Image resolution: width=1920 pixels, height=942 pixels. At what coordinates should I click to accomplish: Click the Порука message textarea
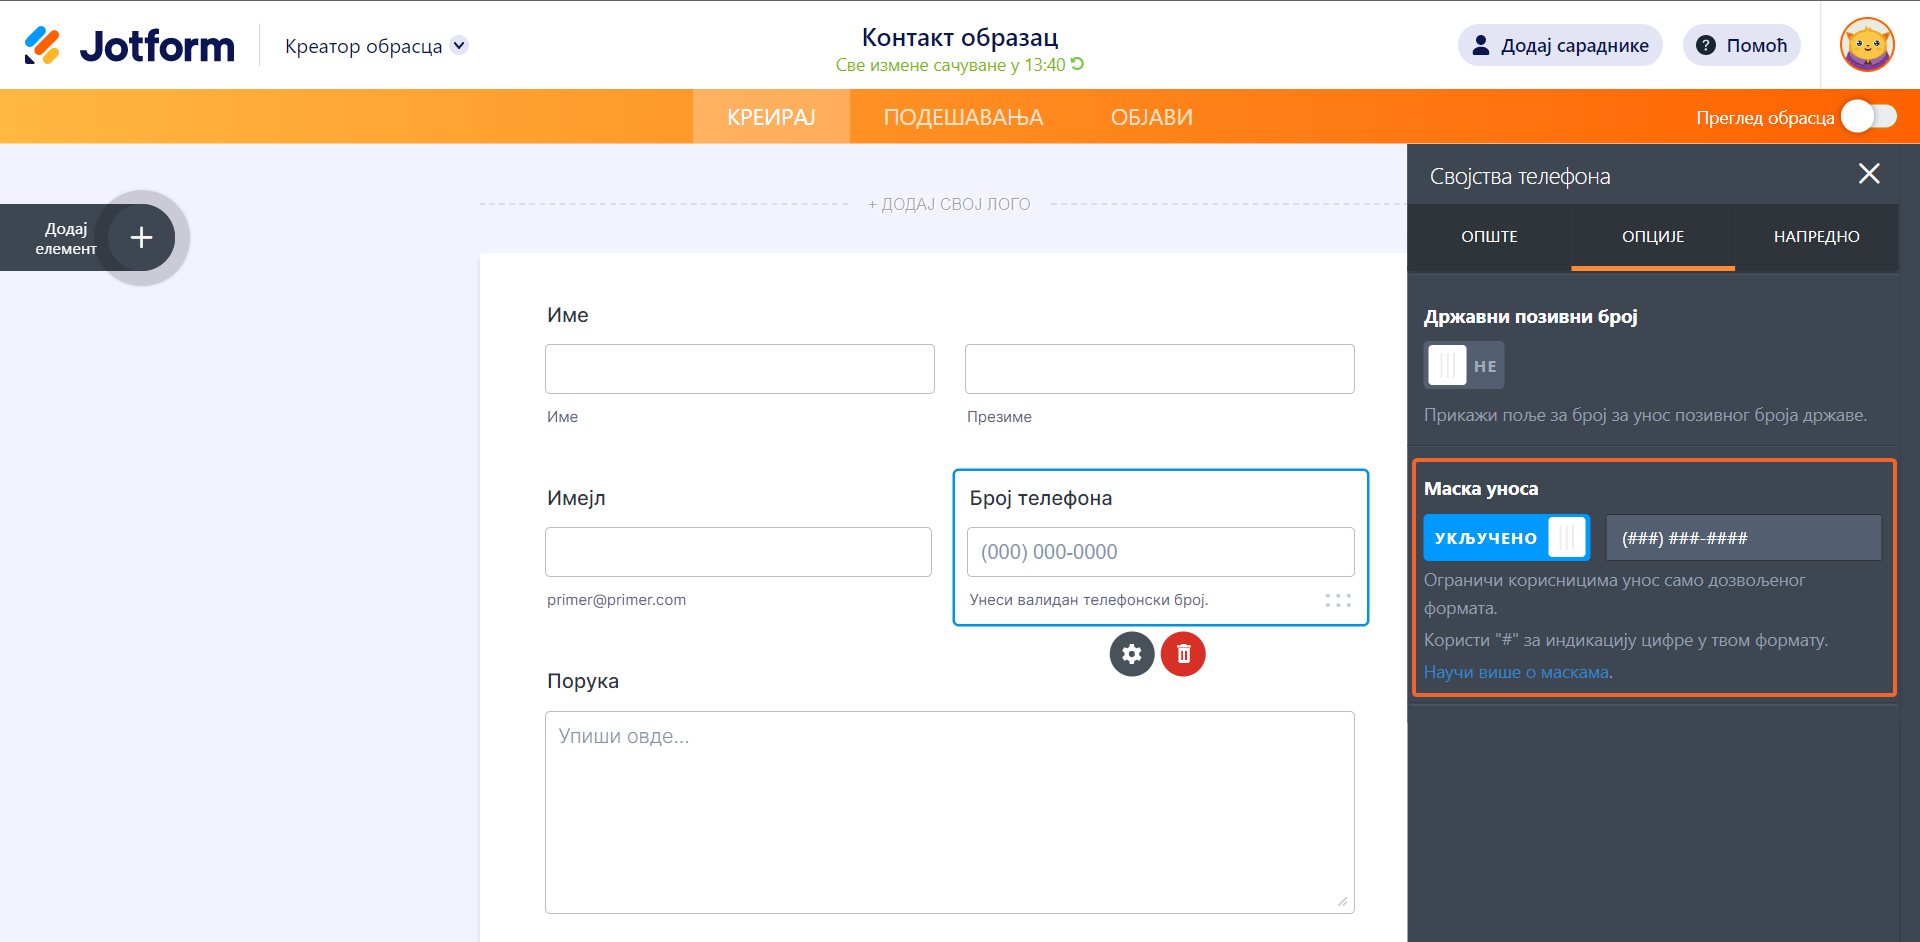pos(949,811)
